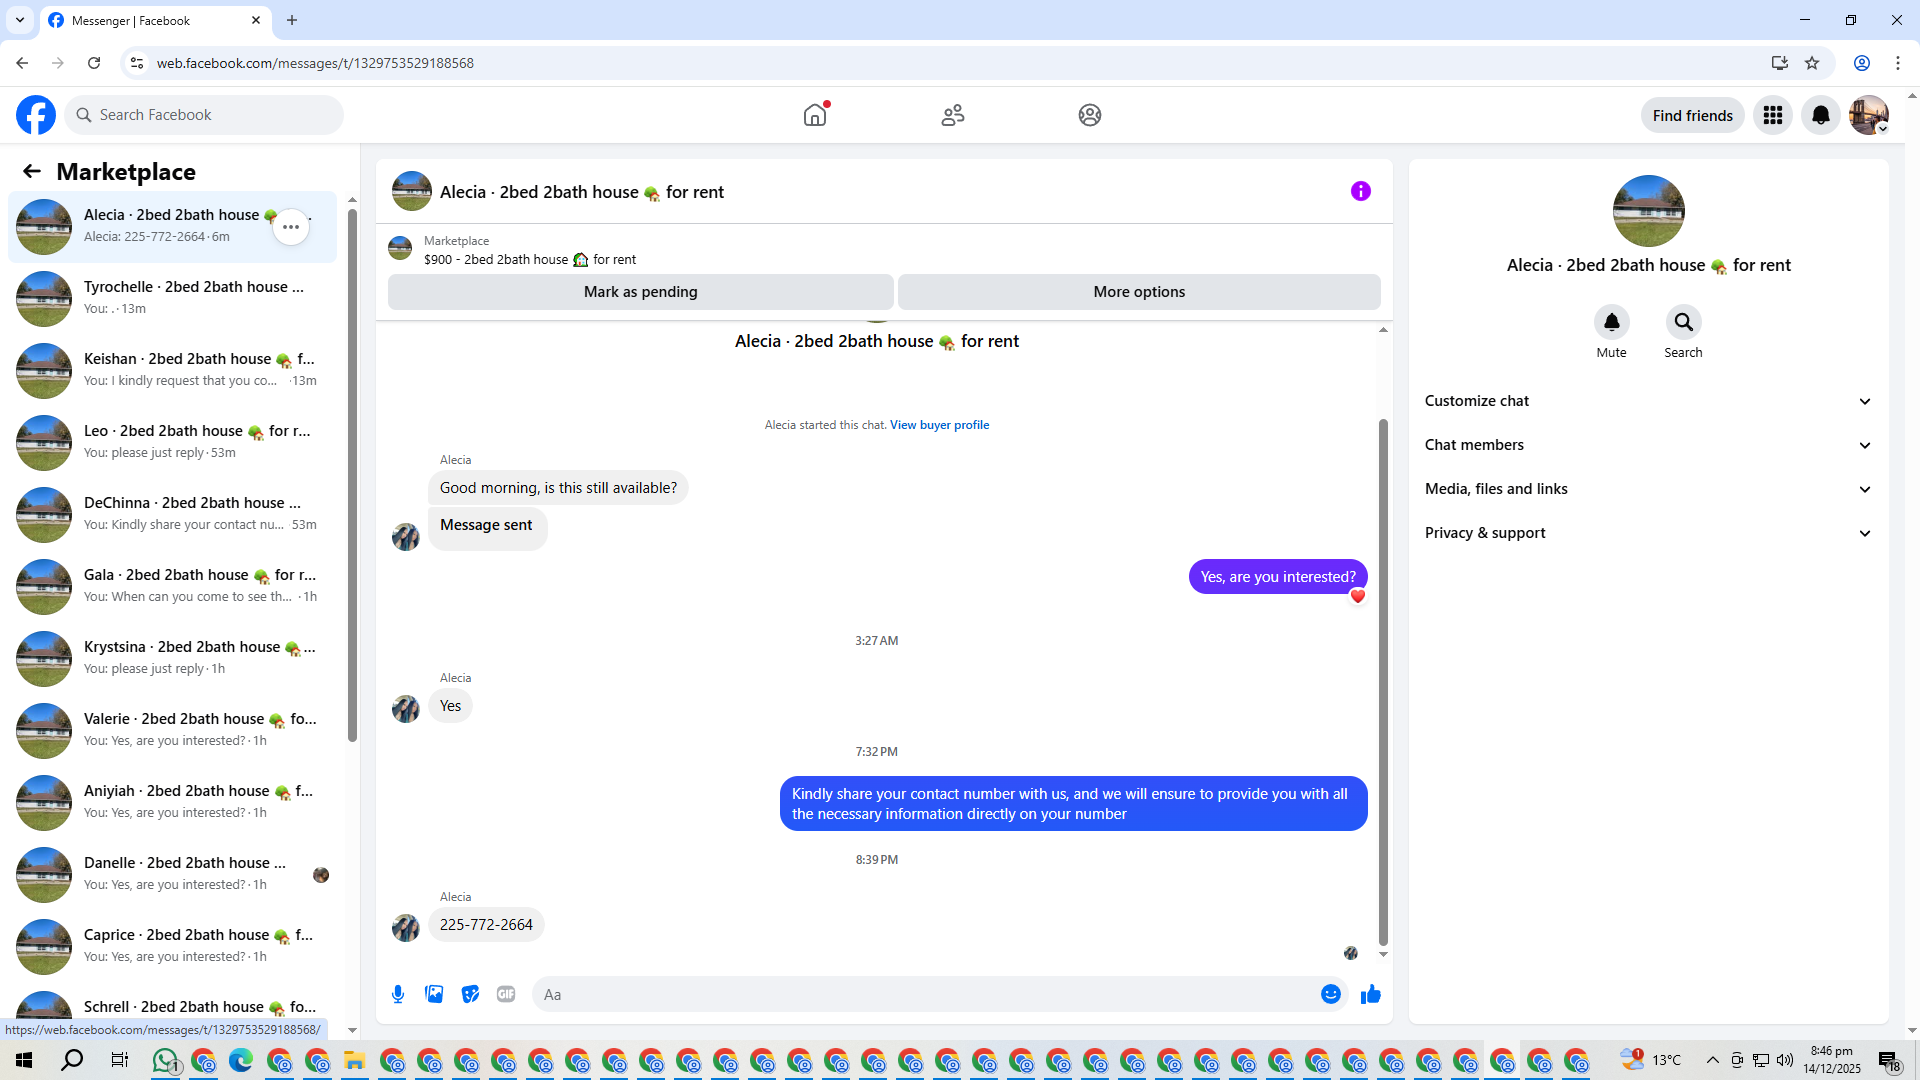
Task: Open Home tab in Facebook navbar
Action: click(815, 115)
